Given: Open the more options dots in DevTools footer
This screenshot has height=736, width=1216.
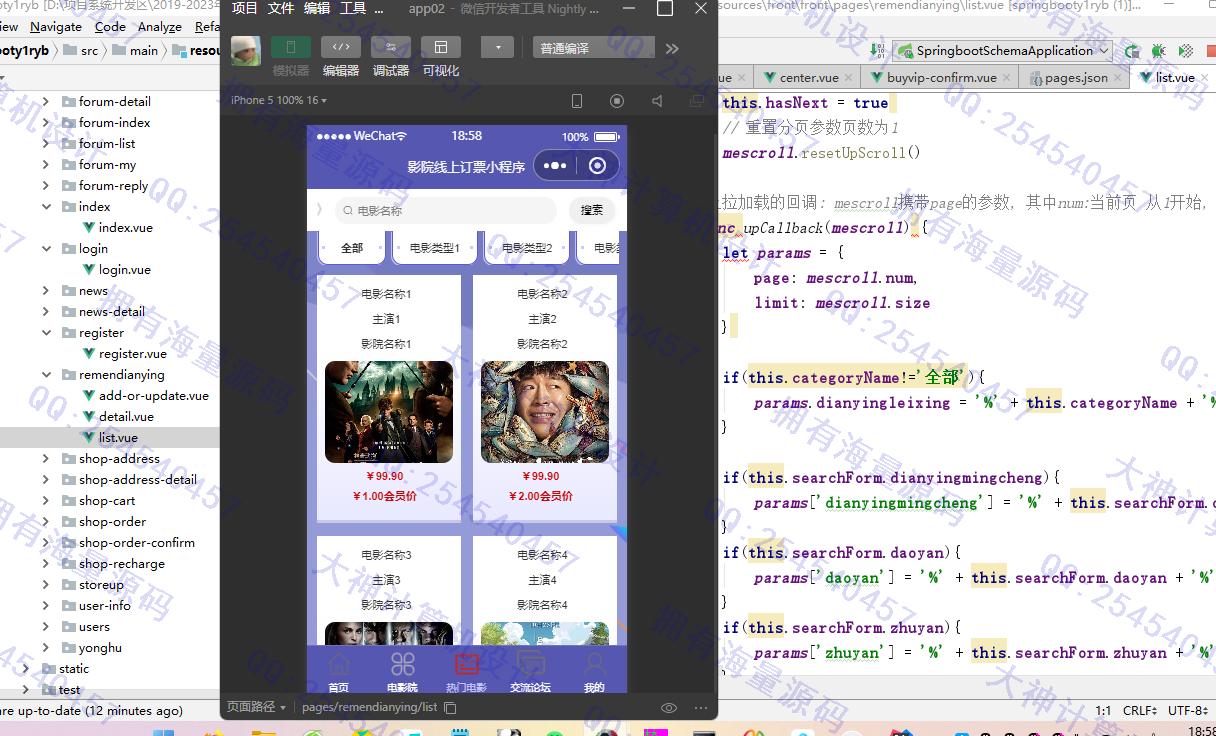Looking at the screenshot, I should click(x=701, y=708).
